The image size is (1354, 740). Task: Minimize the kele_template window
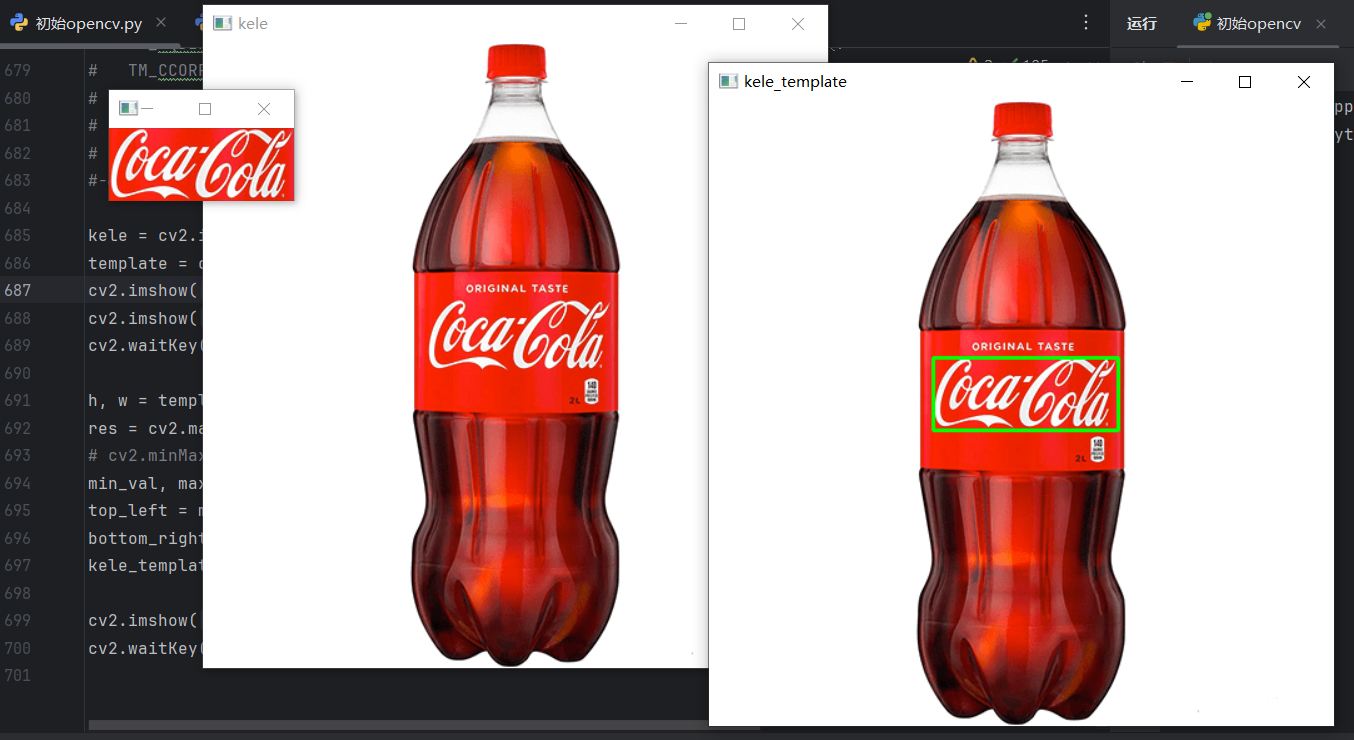(x=1187, y=82)
